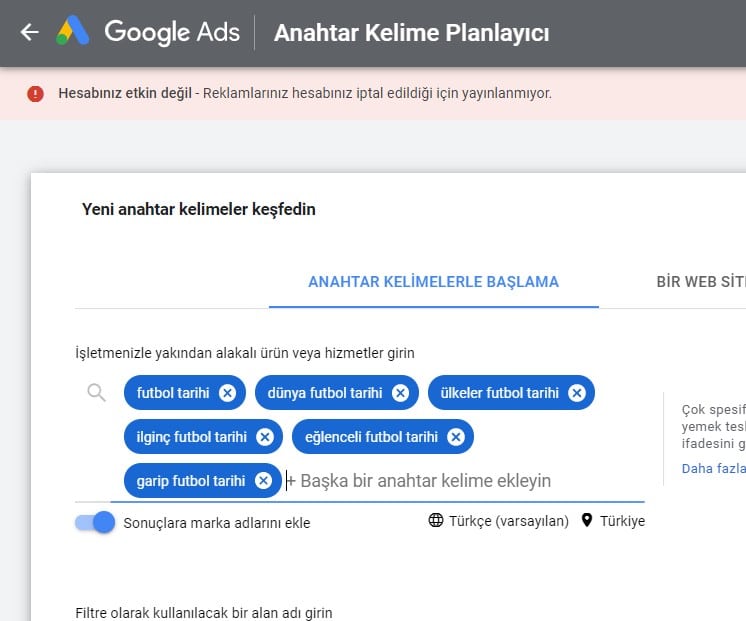Select the 'futbol tarihi' chip text

173,393
